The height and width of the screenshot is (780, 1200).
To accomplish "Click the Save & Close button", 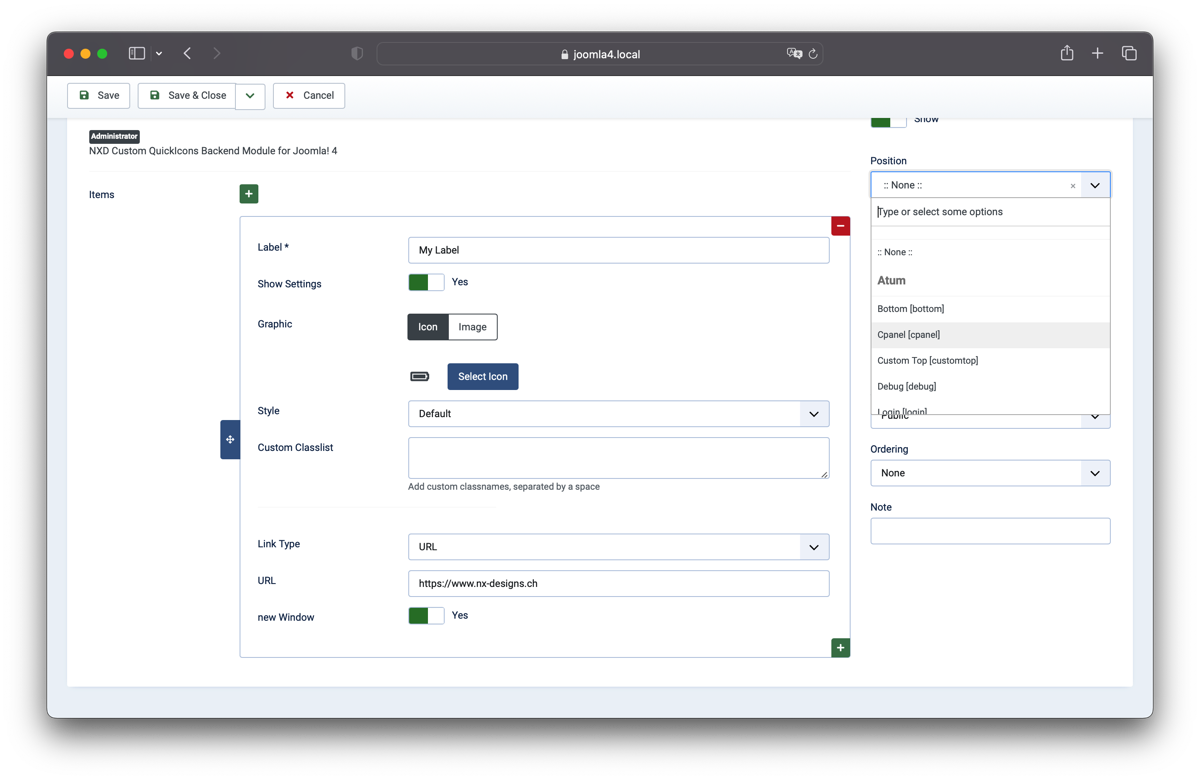I will point(187,96).
